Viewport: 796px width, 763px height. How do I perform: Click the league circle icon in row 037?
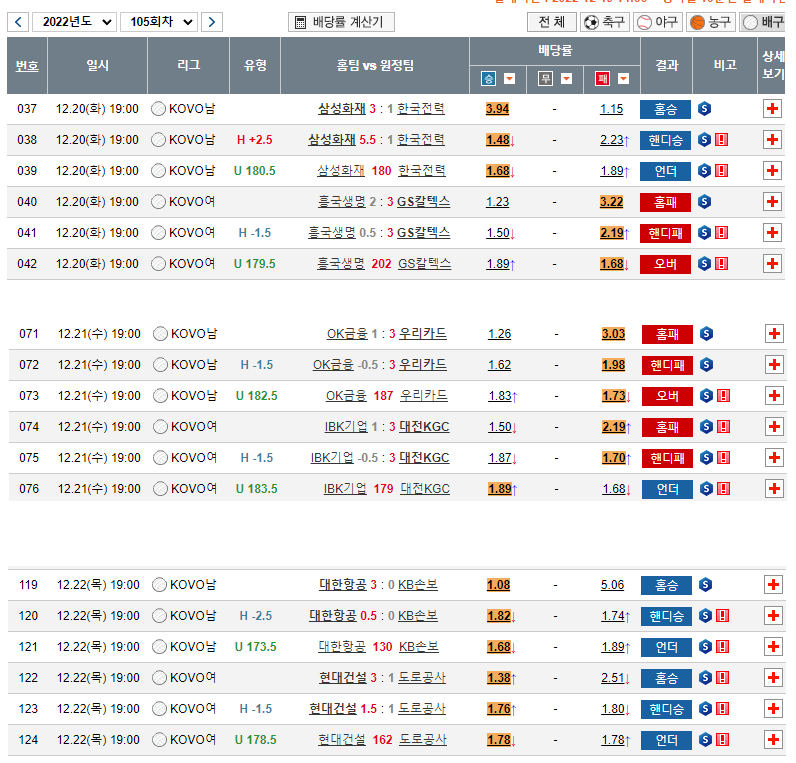158,109
